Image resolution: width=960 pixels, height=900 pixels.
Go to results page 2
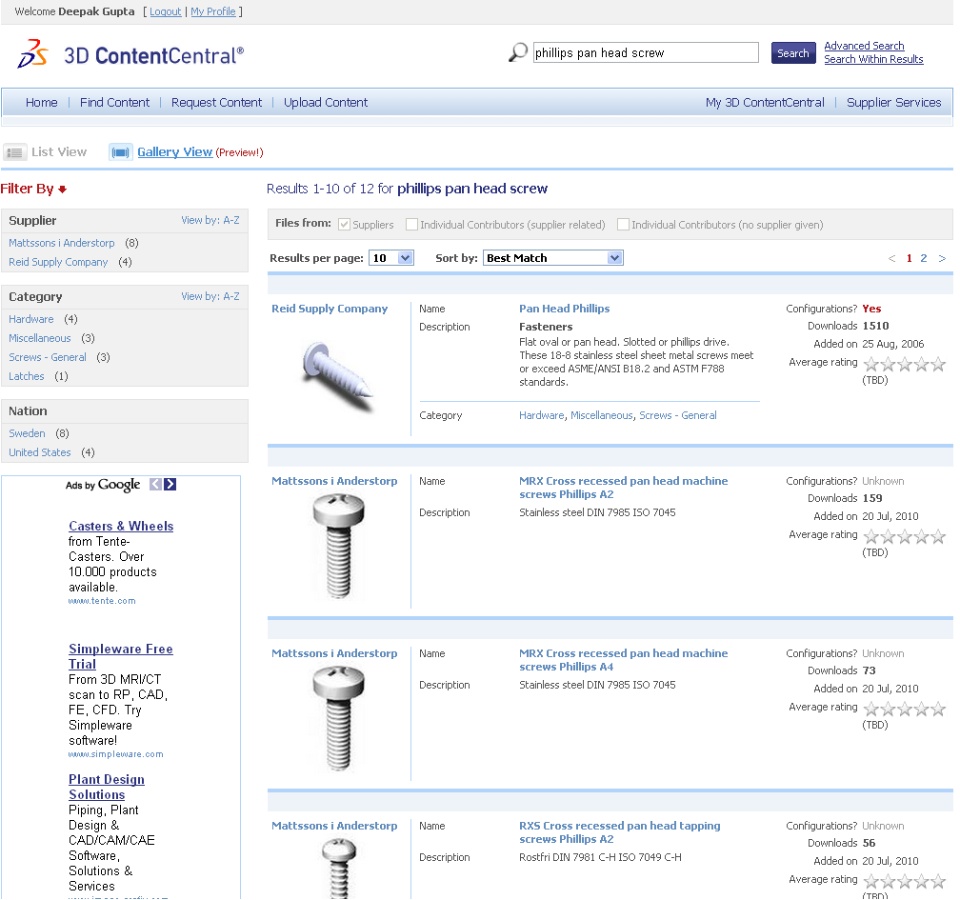pos(923,258)
